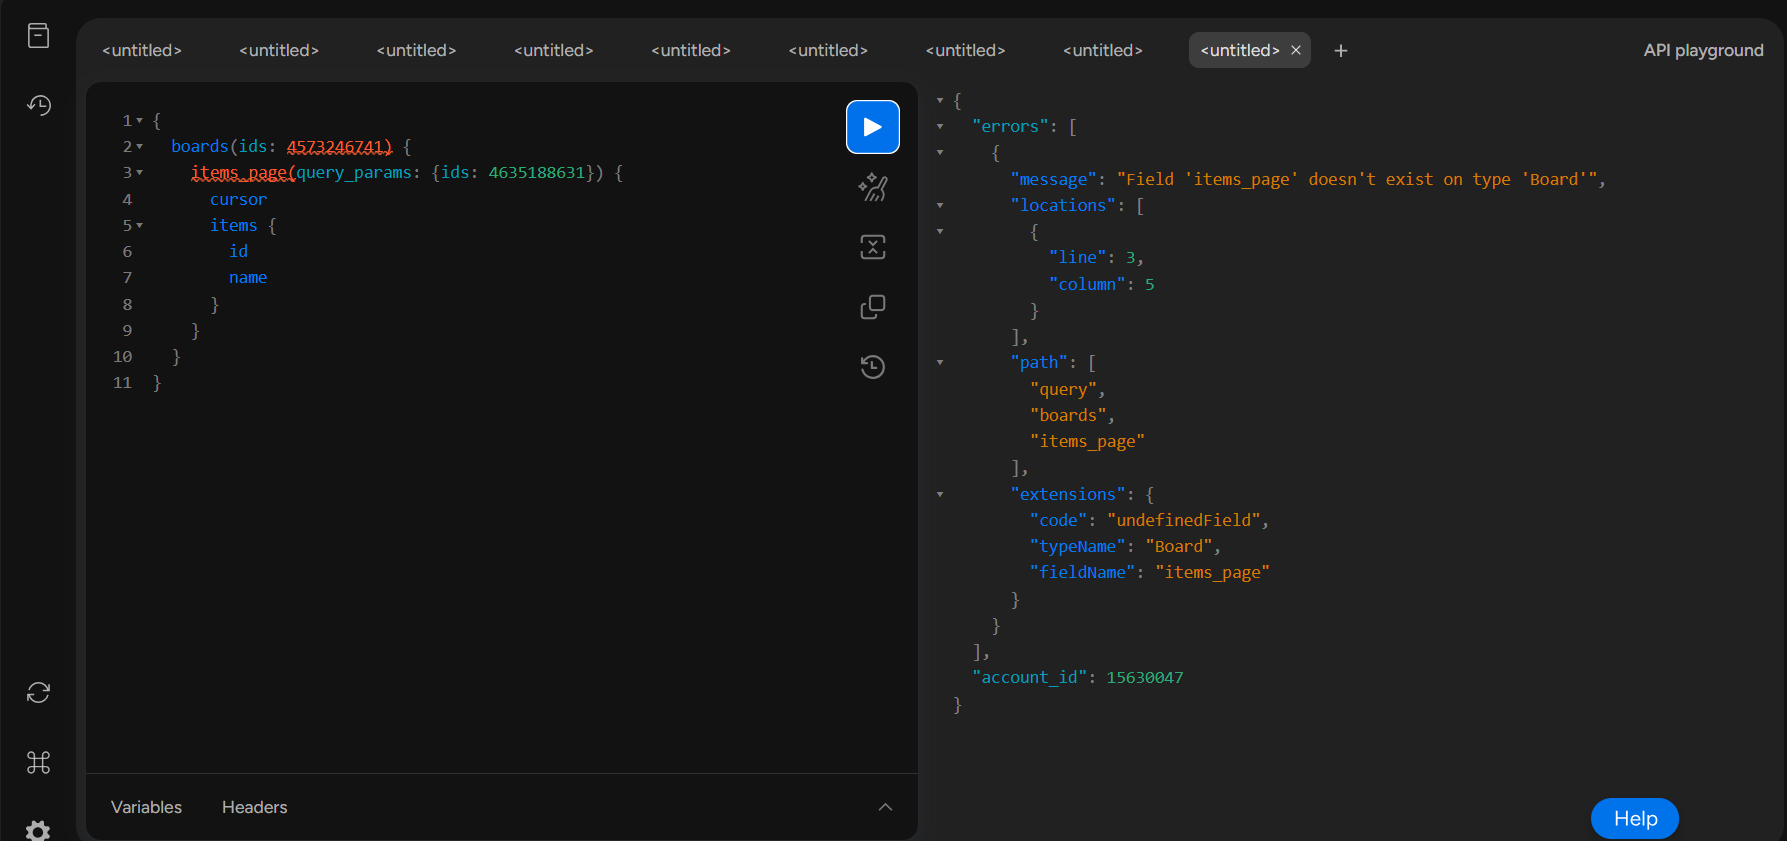Collapse the "path" array in response
Viewport: 1787px width, 841px height.
point(940,363)
